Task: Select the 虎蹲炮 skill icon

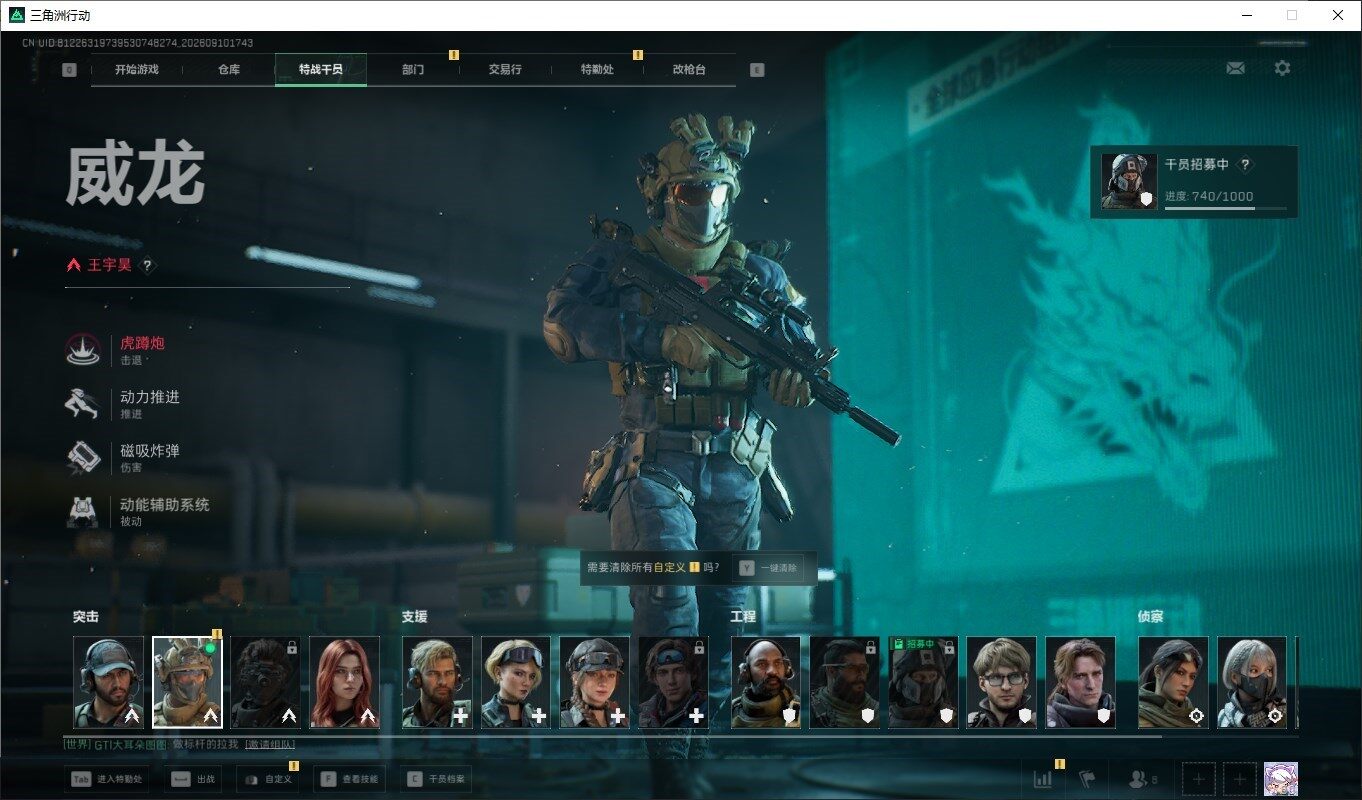Action: point(83,349)
